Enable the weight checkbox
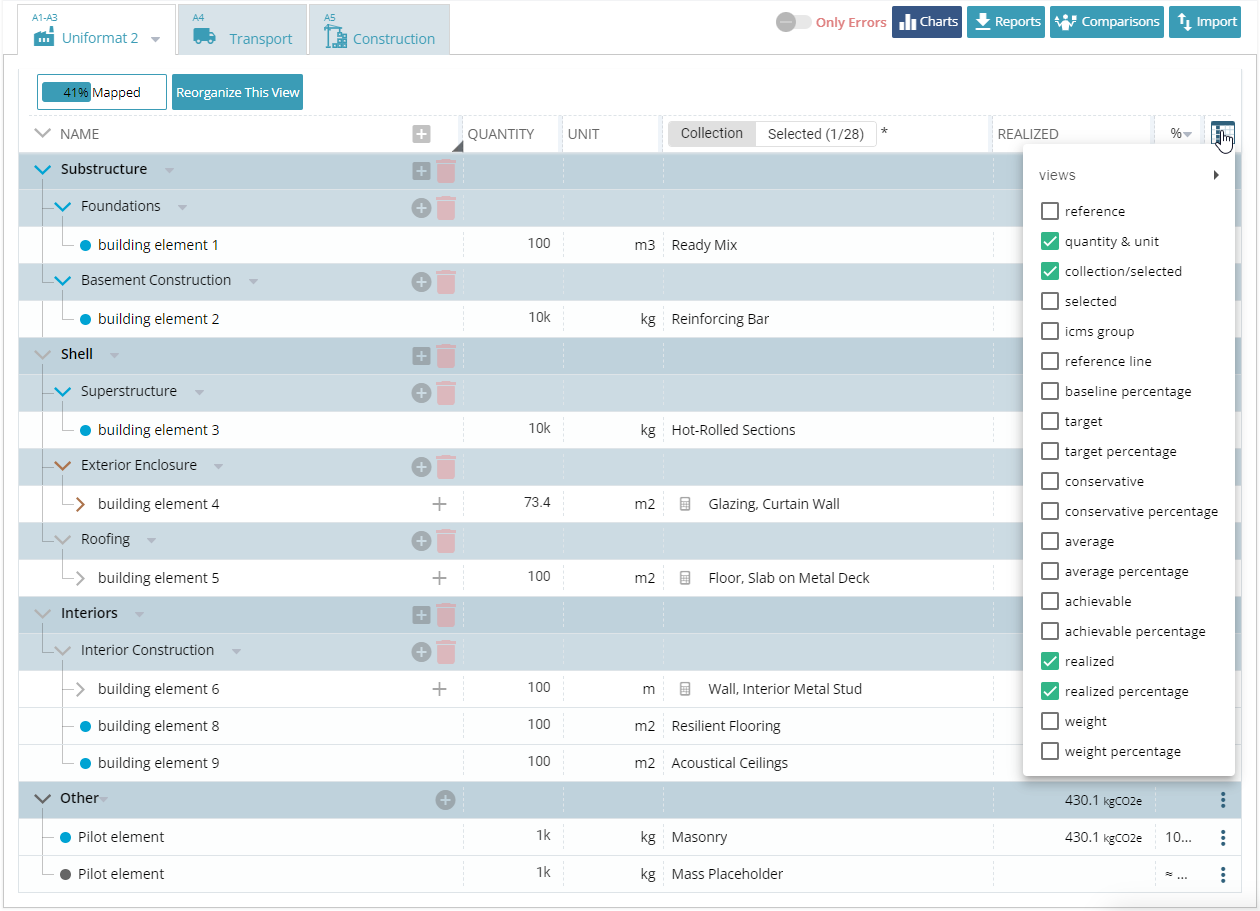1260x911 pixels. click(x=1050, y=721)
